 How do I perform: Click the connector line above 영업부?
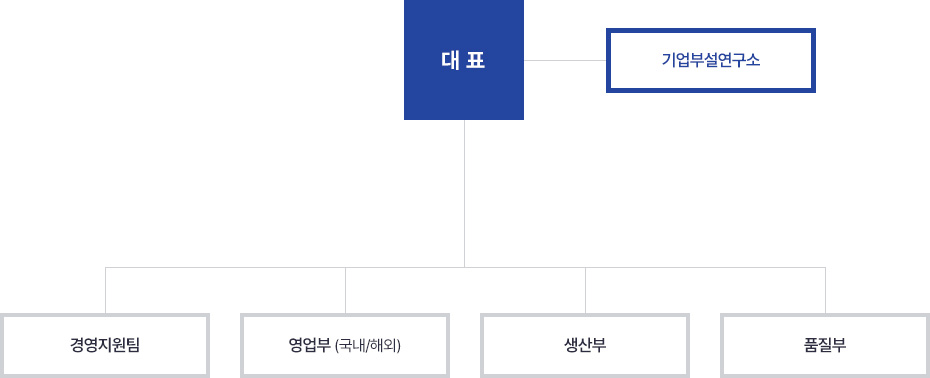[345, 290]
